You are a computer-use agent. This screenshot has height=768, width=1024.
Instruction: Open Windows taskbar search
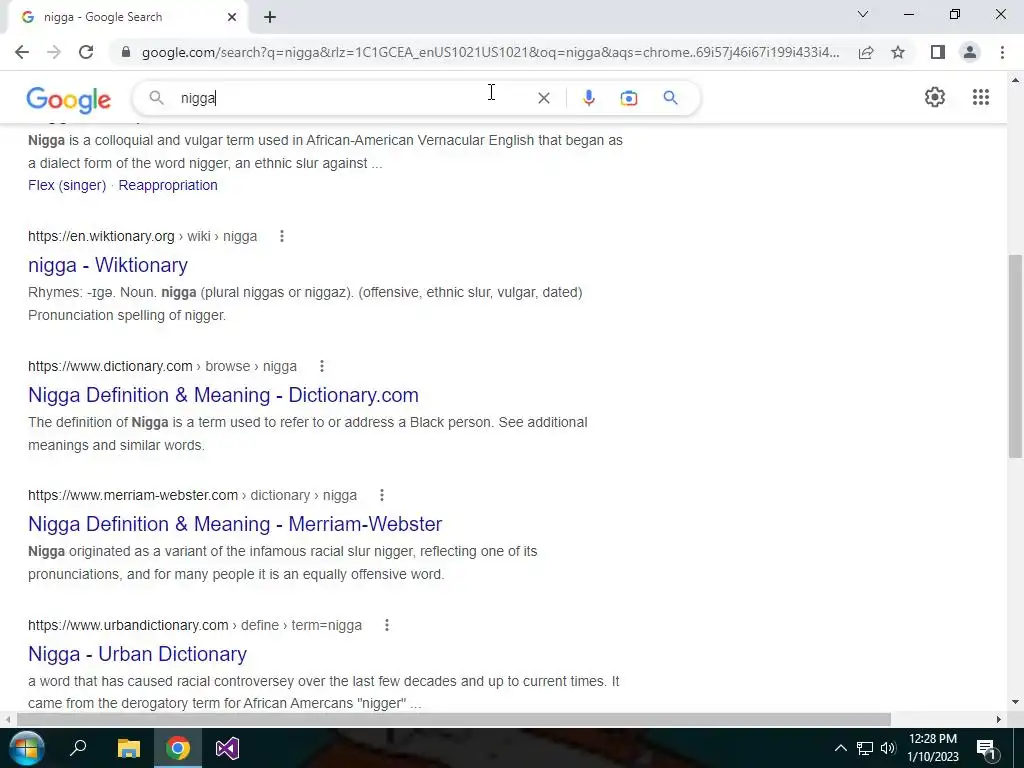click(x=78, y=748)
